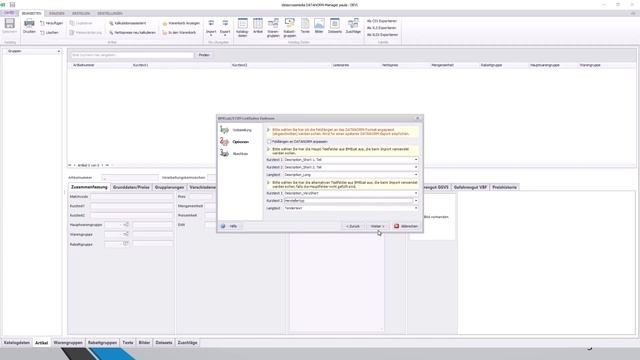Viewport: 640px width, 360px height.
Task: Click the Weiter button in the dialog
Action: pos(377,226)
